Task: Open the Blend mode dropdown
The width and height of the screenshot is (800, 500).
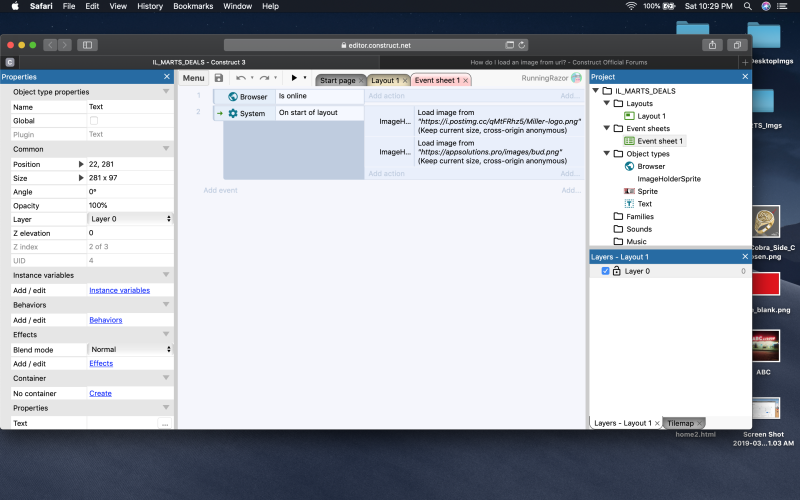Action: 130,349
